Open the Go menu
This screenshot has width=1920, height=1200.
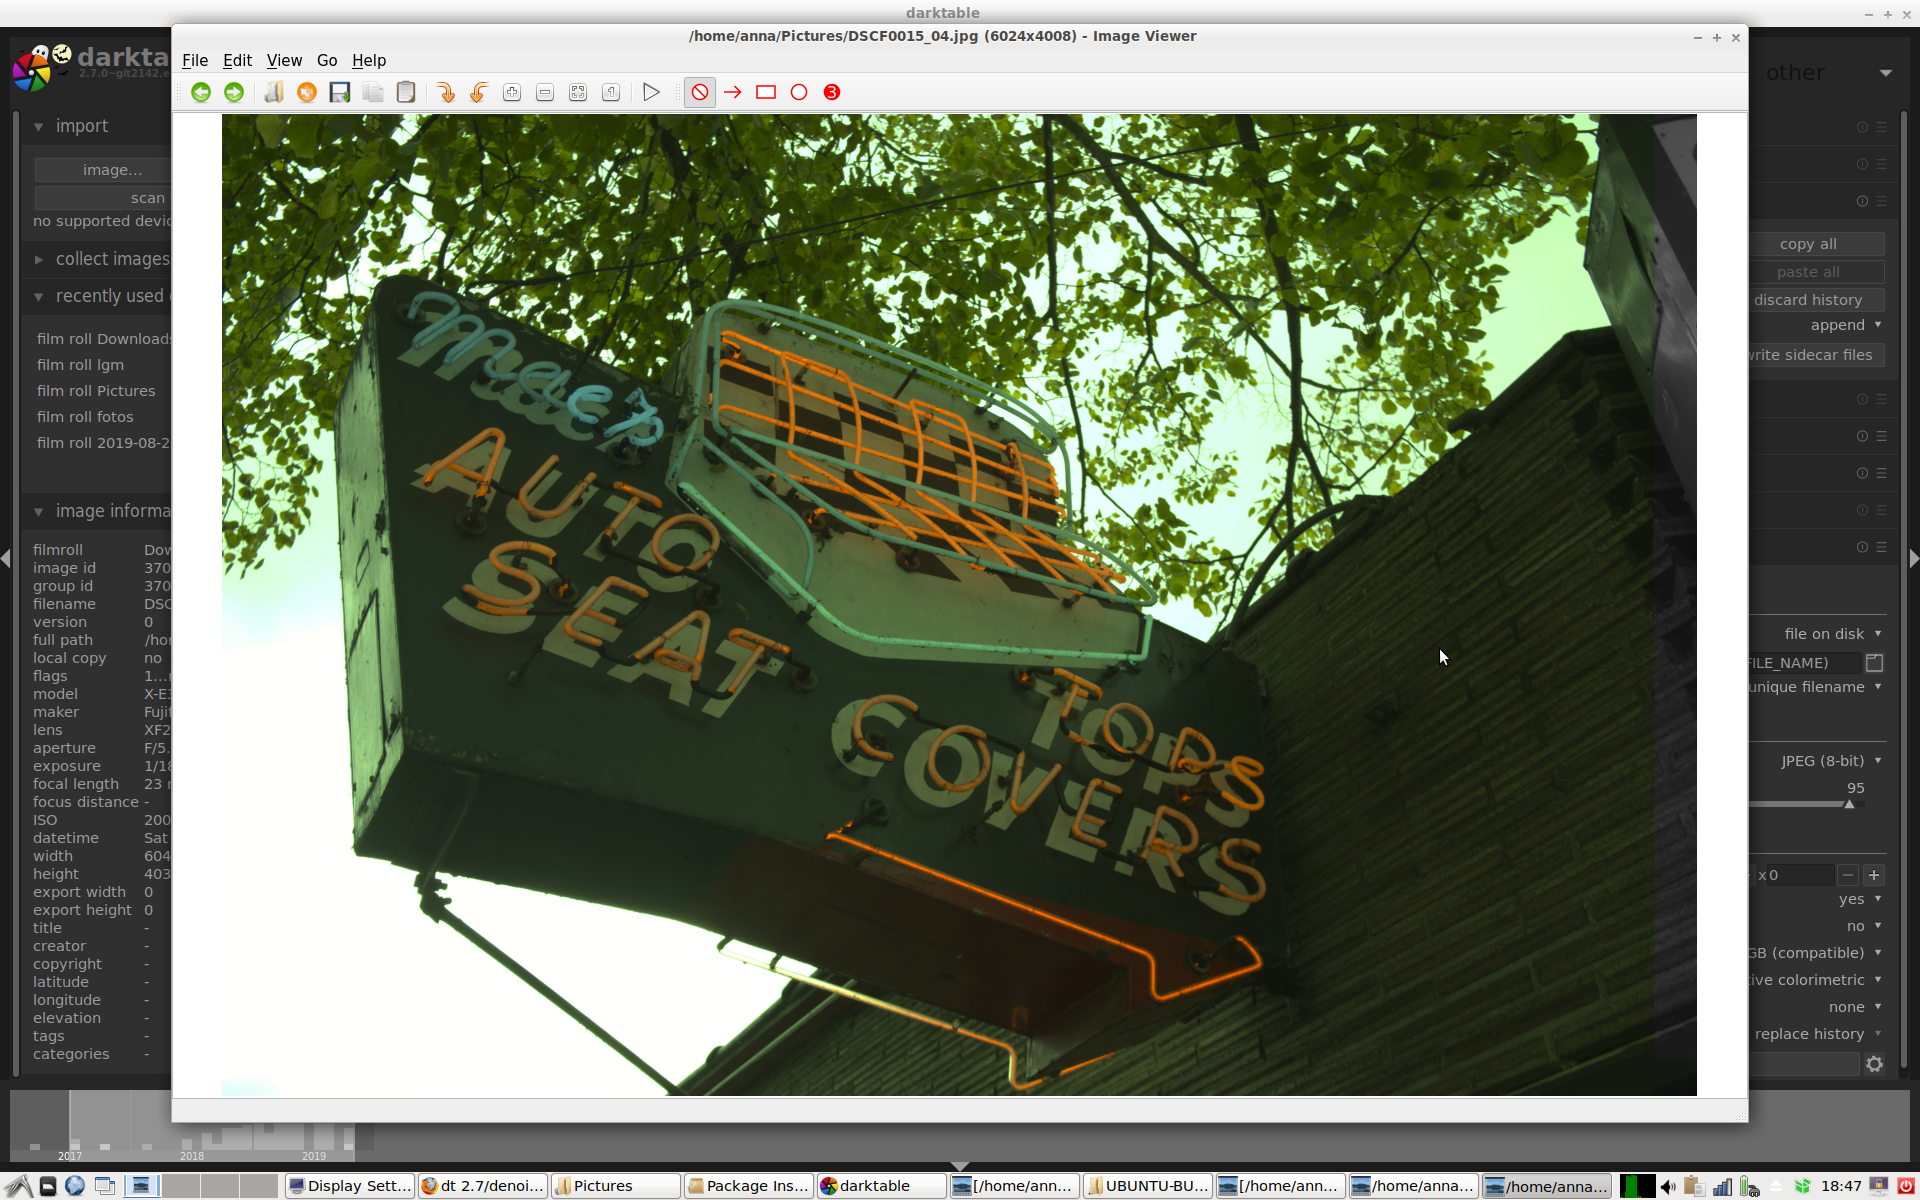tap(327, 60)
